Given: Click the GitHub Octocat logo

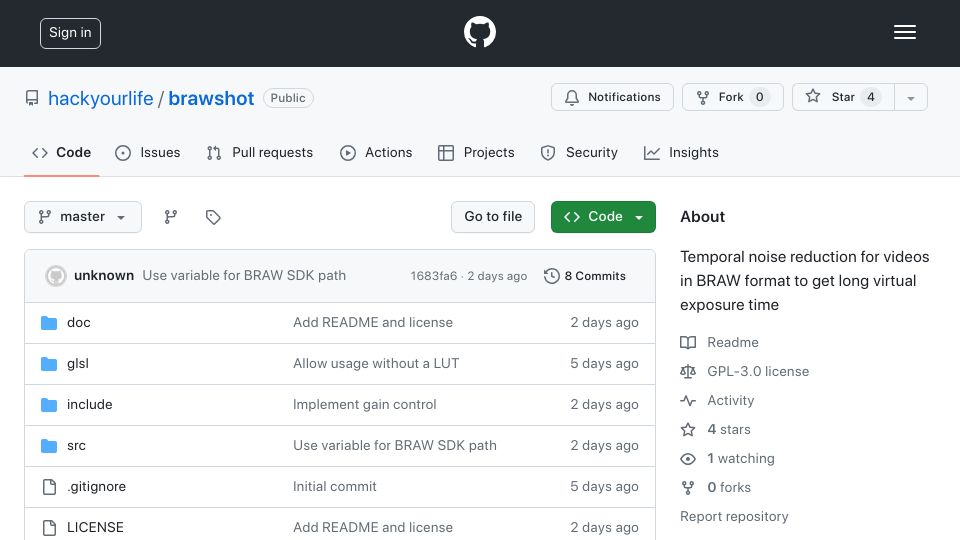Looking at the screenshot, I should pyautogui.click(x=479, y=32).
